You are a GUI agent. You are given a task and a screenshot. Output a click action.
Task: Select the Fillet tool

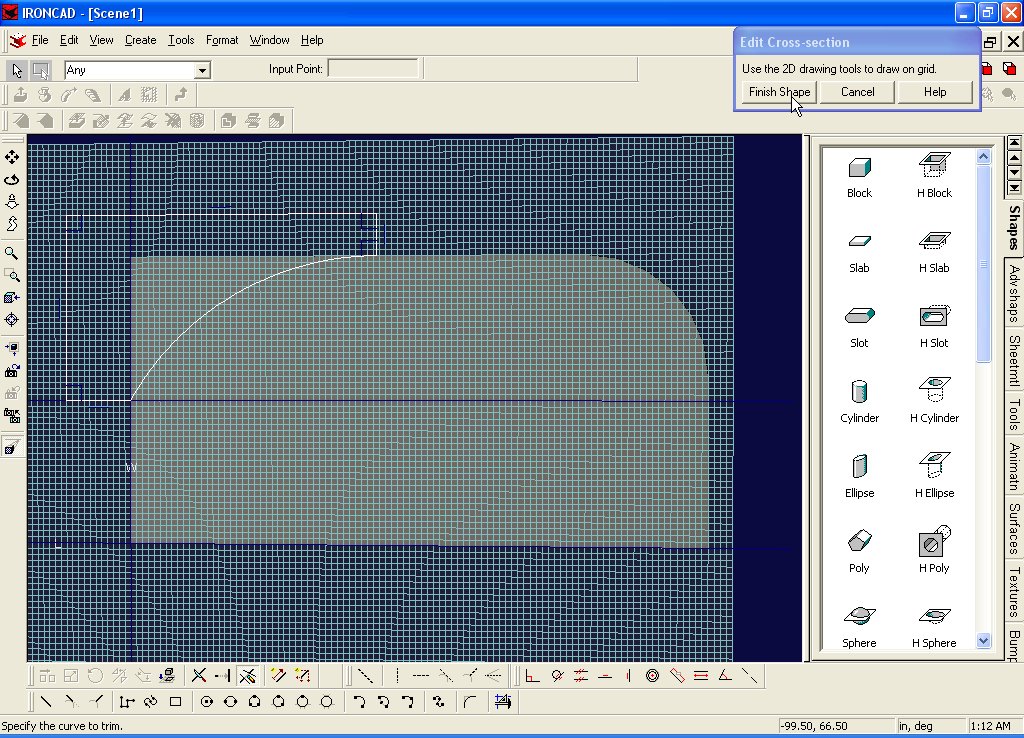[470, 702]
